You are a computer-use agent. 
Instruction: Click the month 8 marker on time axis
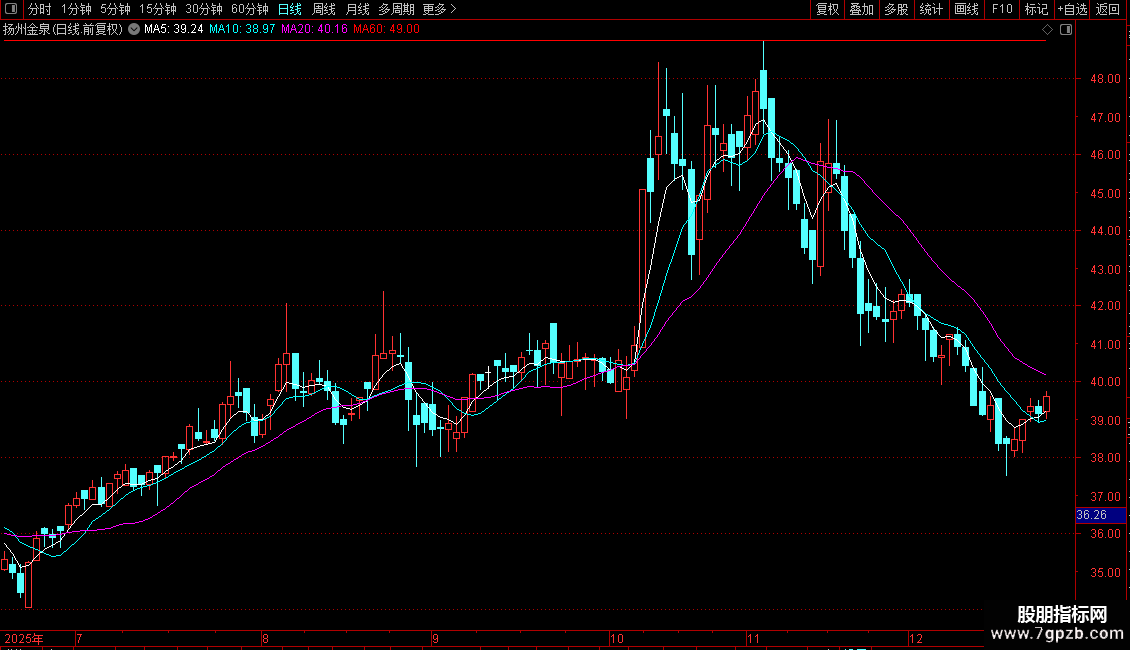pos(265,639)
